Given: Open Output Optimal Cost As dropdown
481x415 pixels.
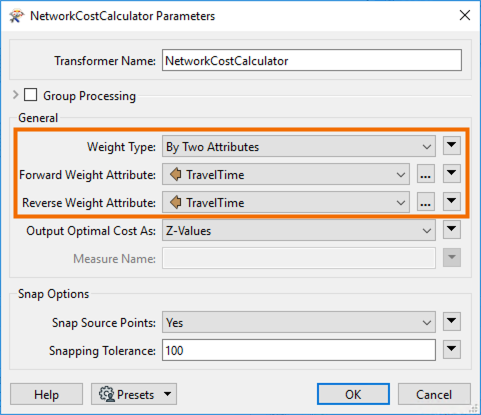Looking at the screenshot, I should 299,230.
